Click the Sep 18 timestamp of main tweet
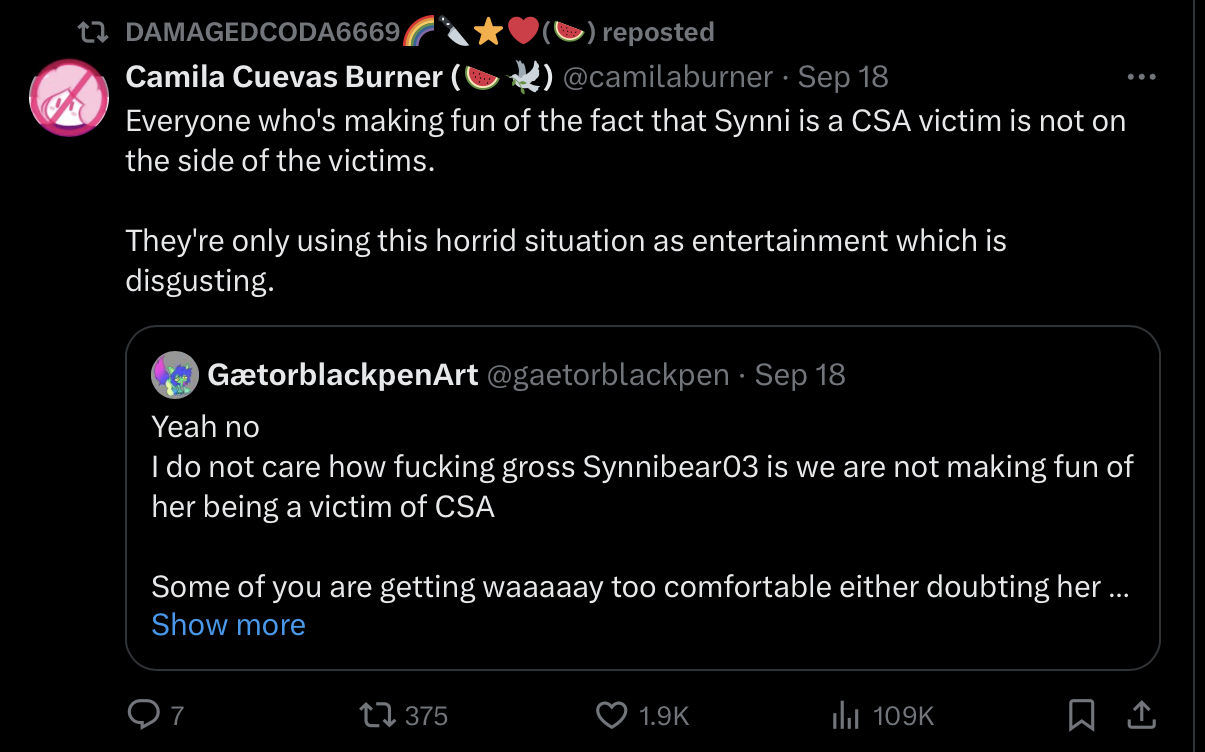This screenshot has height=752, width=1205. coord(843,77)
